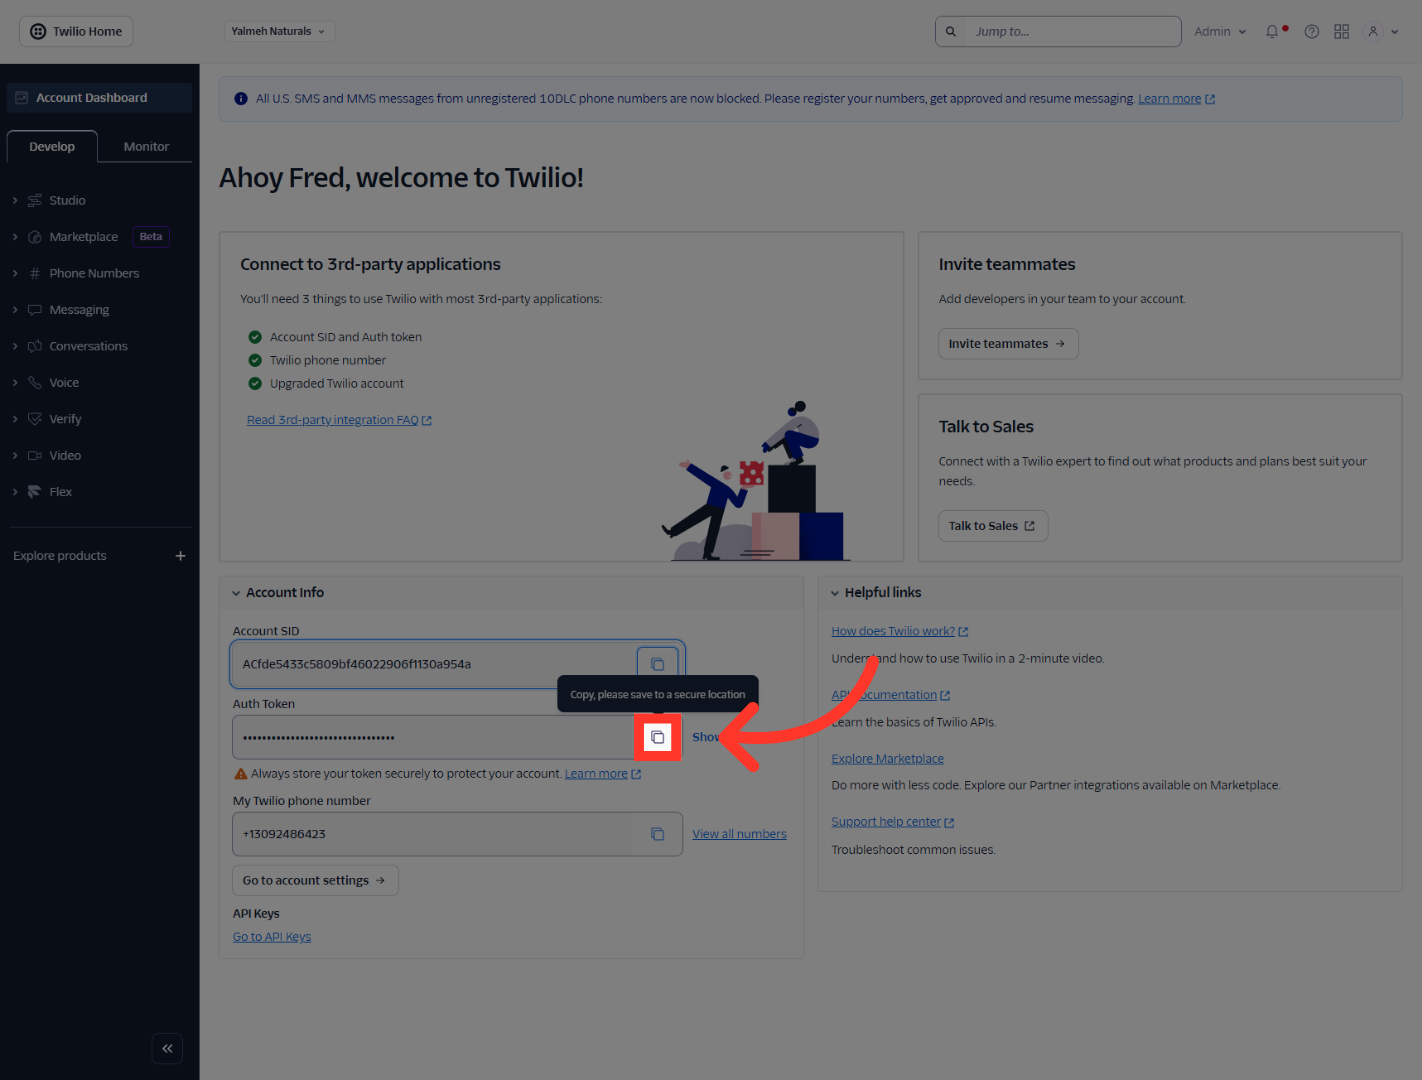The image size is (1422, 1080).
Task: Open Go to API Keys link
Action: (272, 937)
